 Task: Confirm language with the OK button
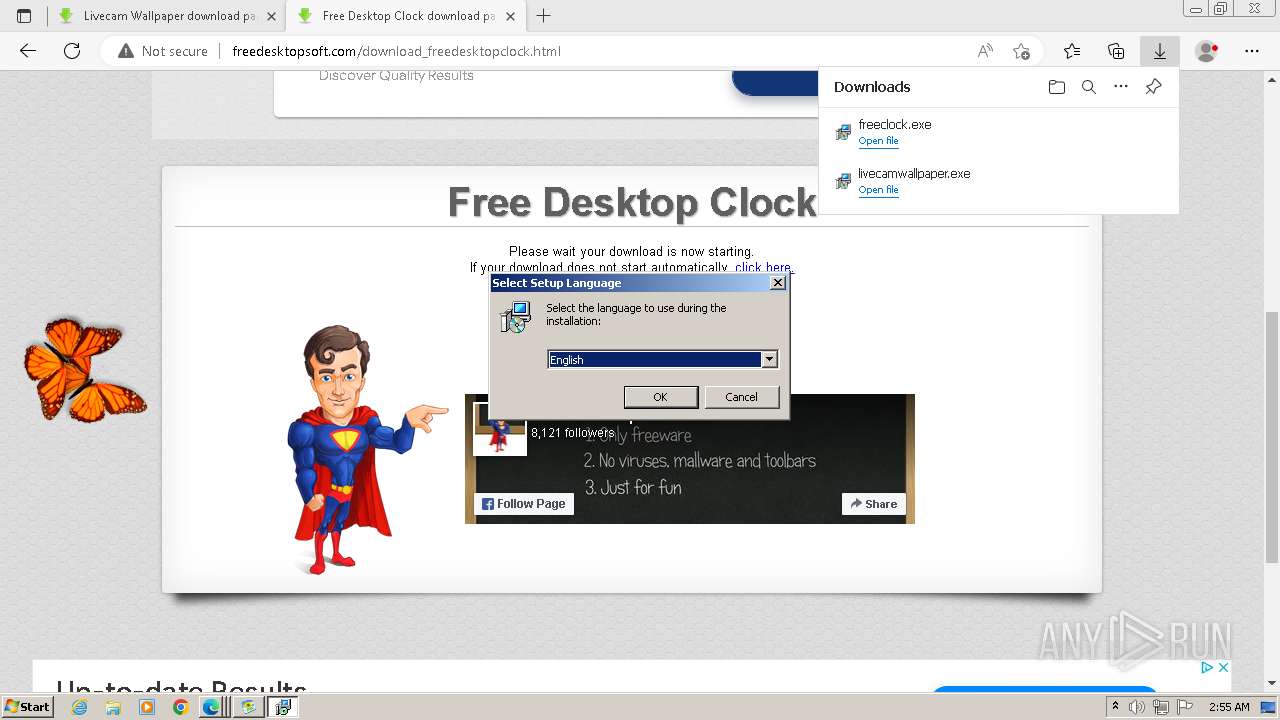[x=660, y=397]
